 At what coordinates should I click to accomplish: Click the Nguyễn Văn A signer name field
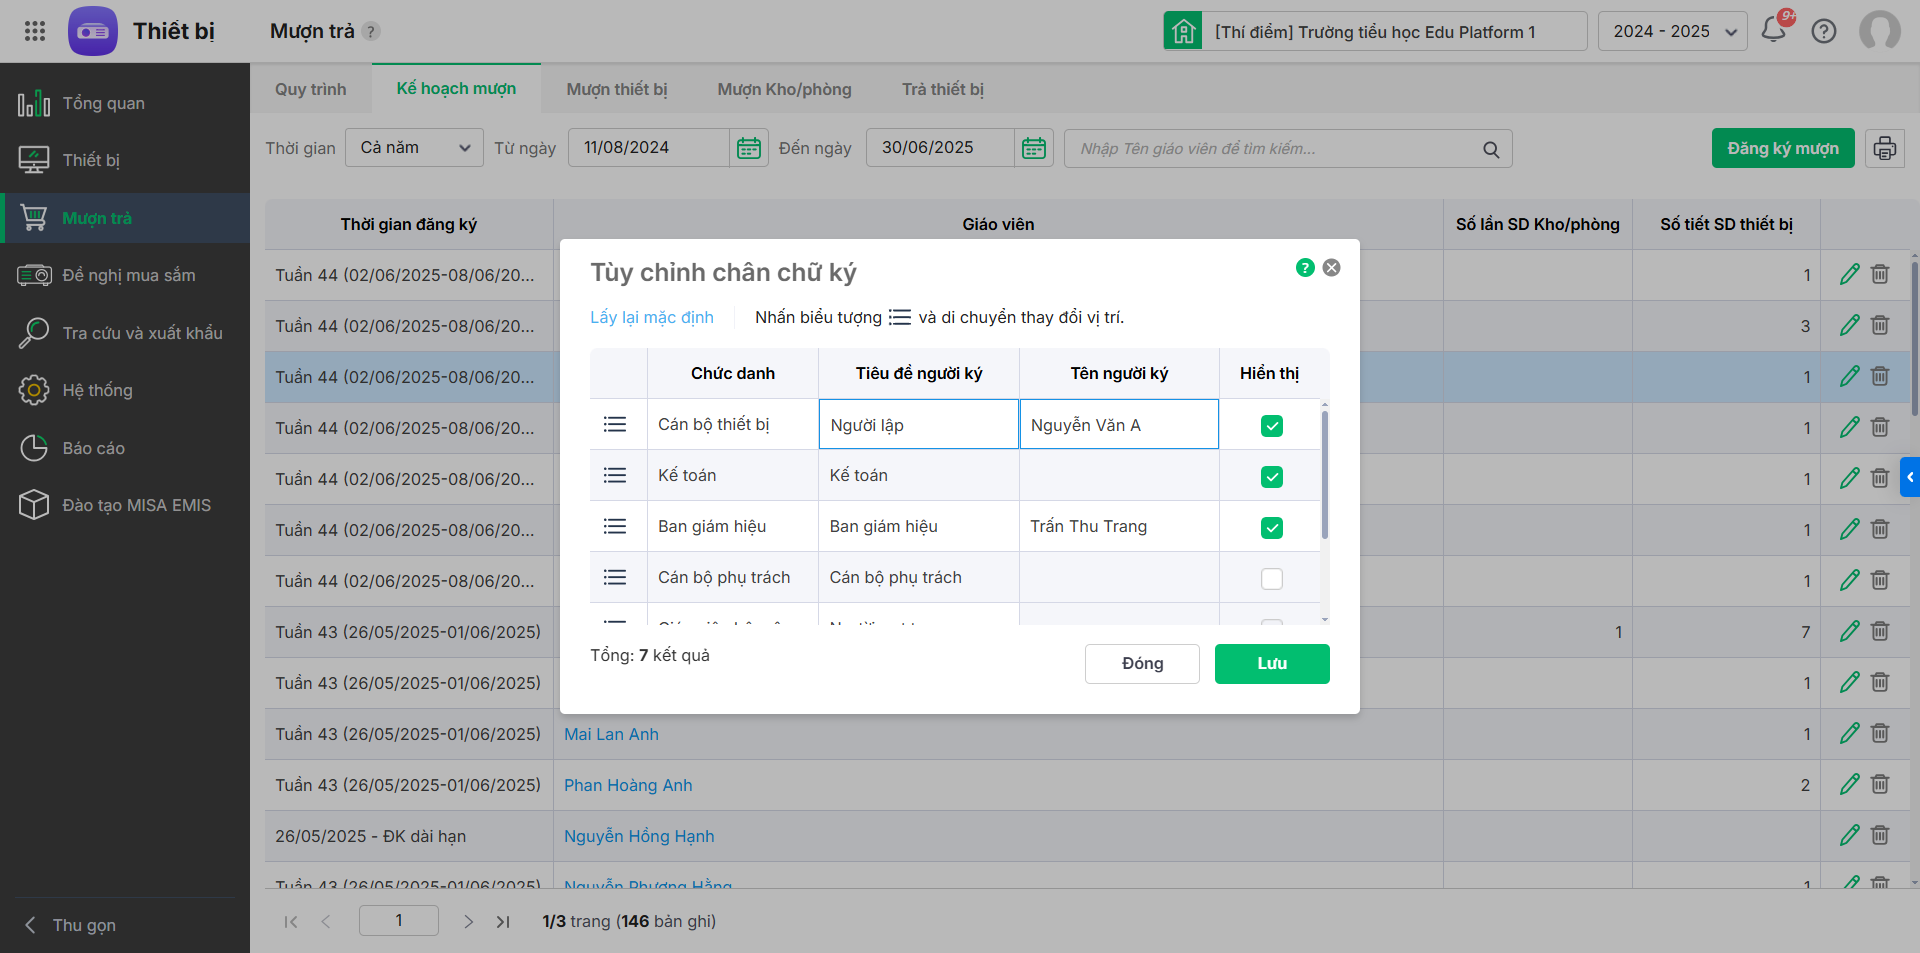click(1118, 425)
